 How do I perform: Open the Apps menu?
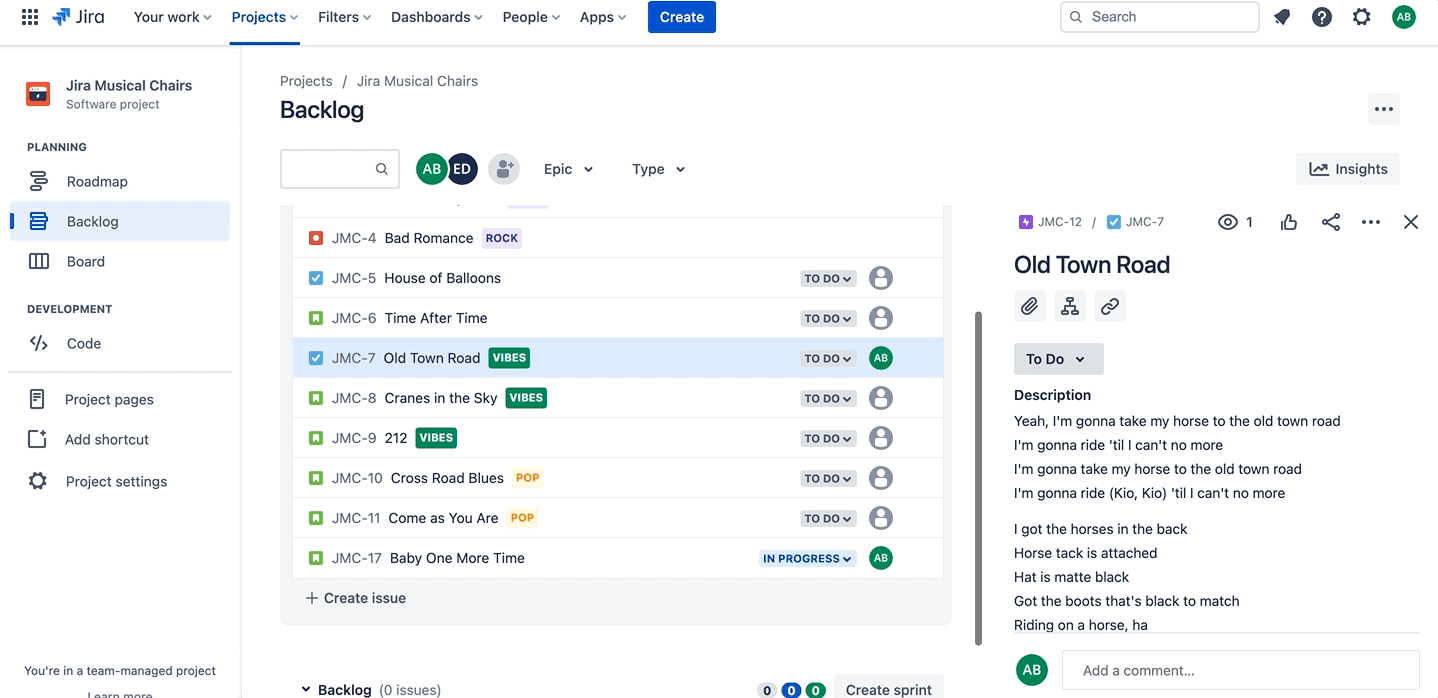pos(603,17)
